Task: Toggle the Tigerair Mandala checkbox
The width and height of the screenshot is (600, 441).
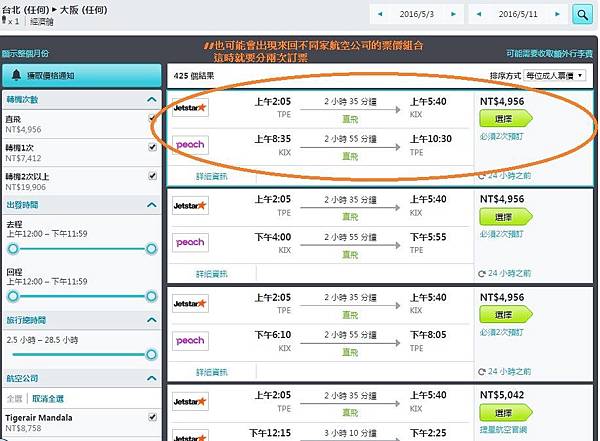Action: pyautogui.click(x=152, y=417)
